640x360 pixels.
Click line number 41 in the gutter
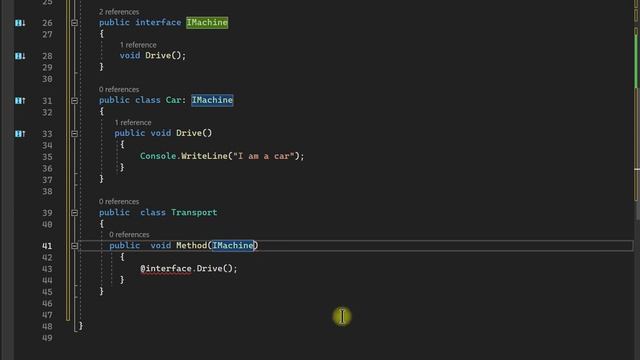click(x=47, y=246)
